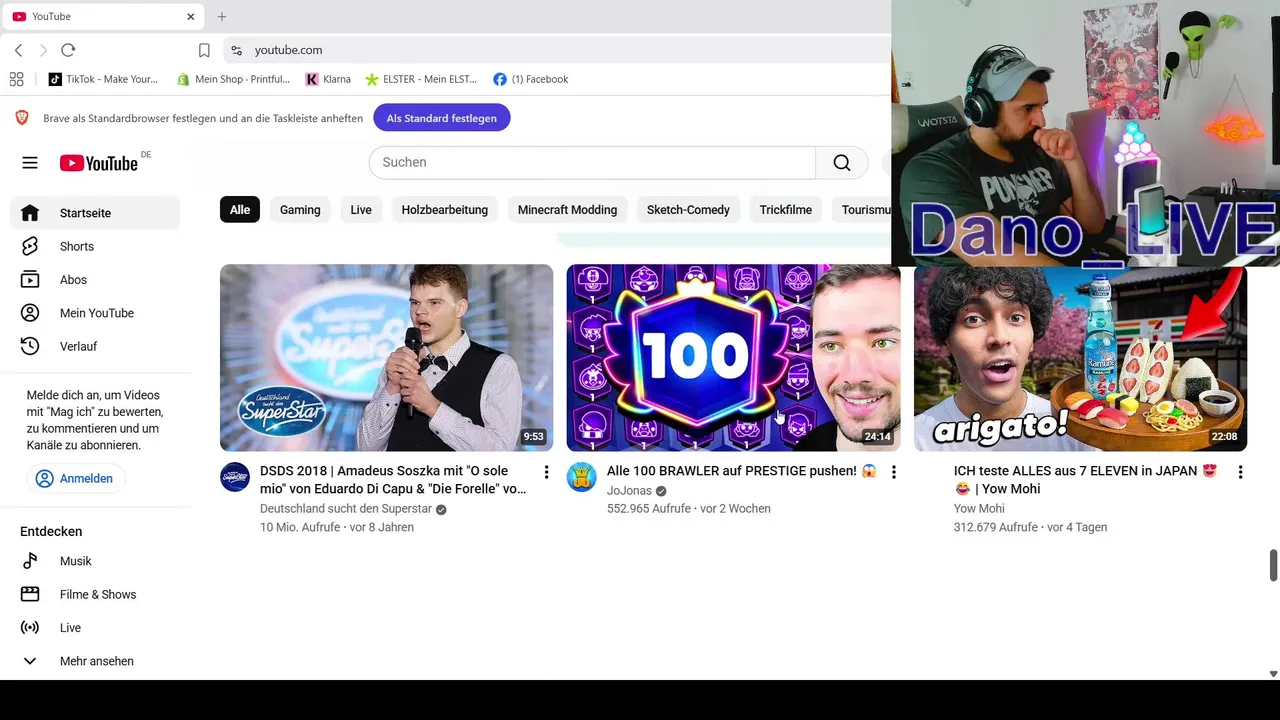The height and width of the screenshot is (720, 1280).
Task: Open the ELSTER bookmark
Action: click(x=421, y=79)
